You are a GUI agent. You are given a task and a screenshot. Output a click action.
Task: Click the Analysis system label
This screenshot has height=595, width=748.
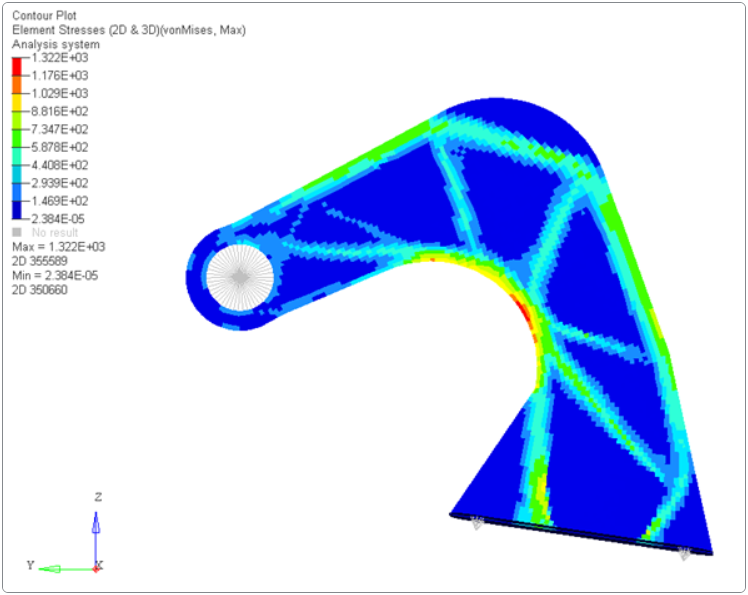point(55,45)
